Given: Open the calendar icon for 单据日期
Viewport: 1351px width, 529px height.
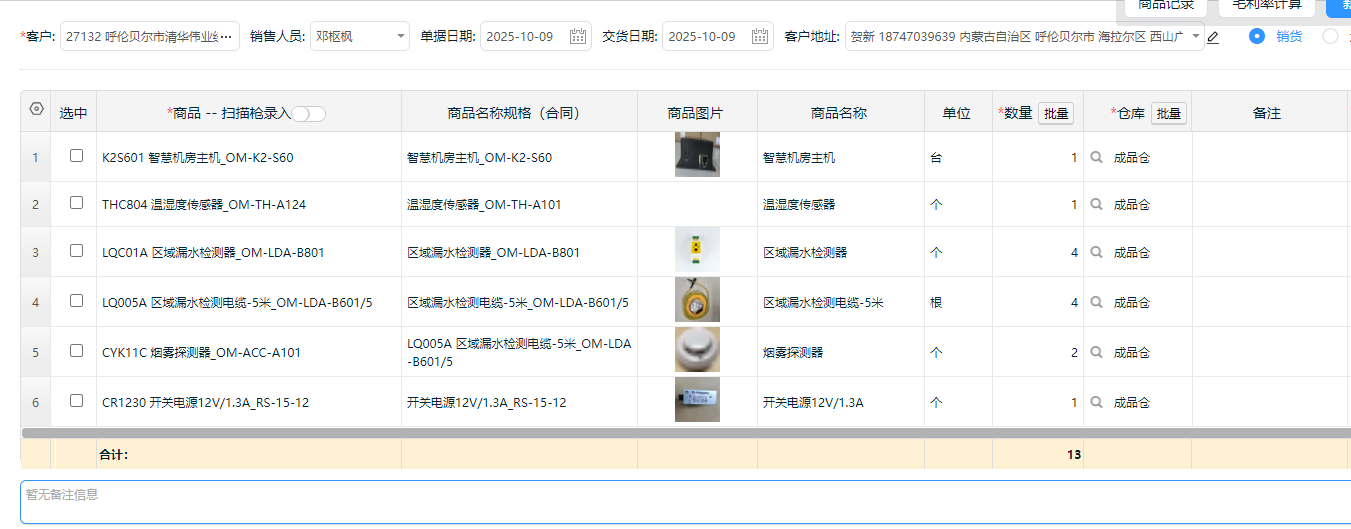Looking at the screenshot, I should pyautogui.click(x=578, y=37).
